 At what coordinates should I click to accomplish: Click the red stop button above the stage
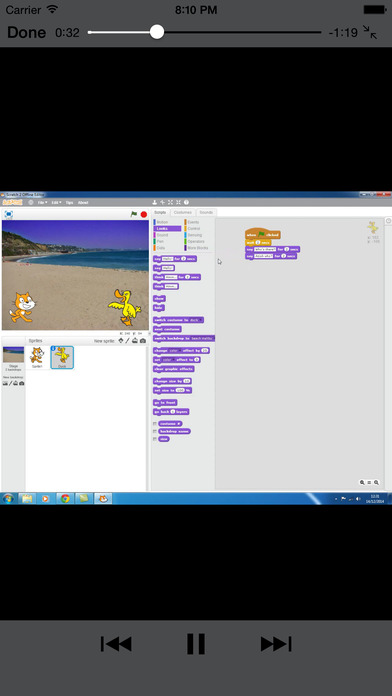pos(144,214)
